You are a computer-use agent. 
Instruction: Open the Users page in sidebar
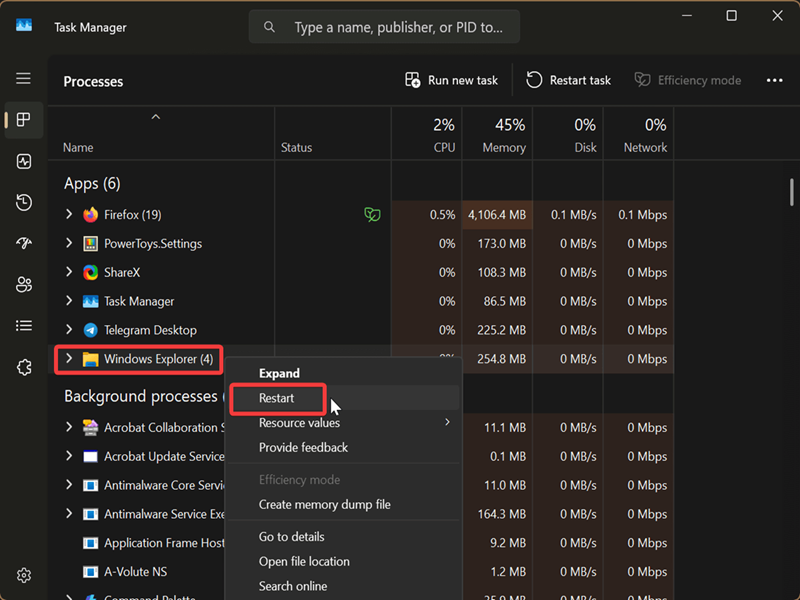(24, 285)
